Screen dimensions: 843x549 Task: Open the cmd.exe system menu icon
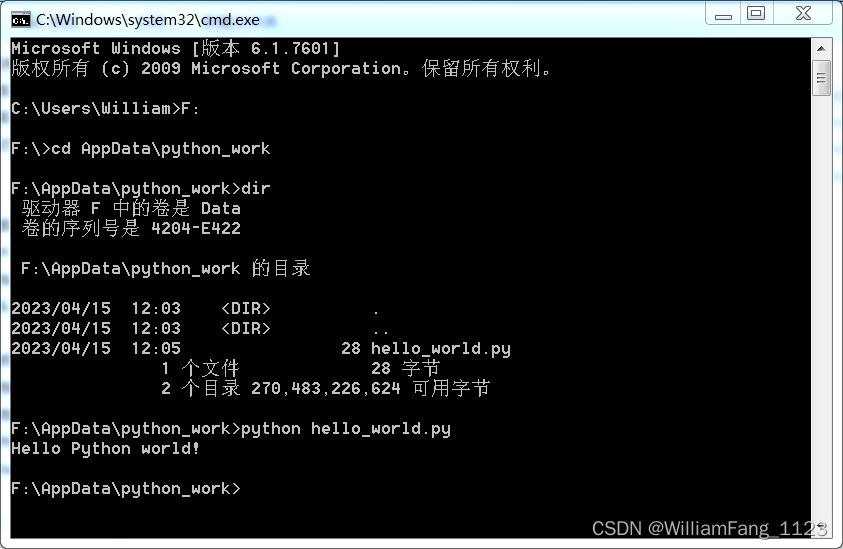(20, 20)
